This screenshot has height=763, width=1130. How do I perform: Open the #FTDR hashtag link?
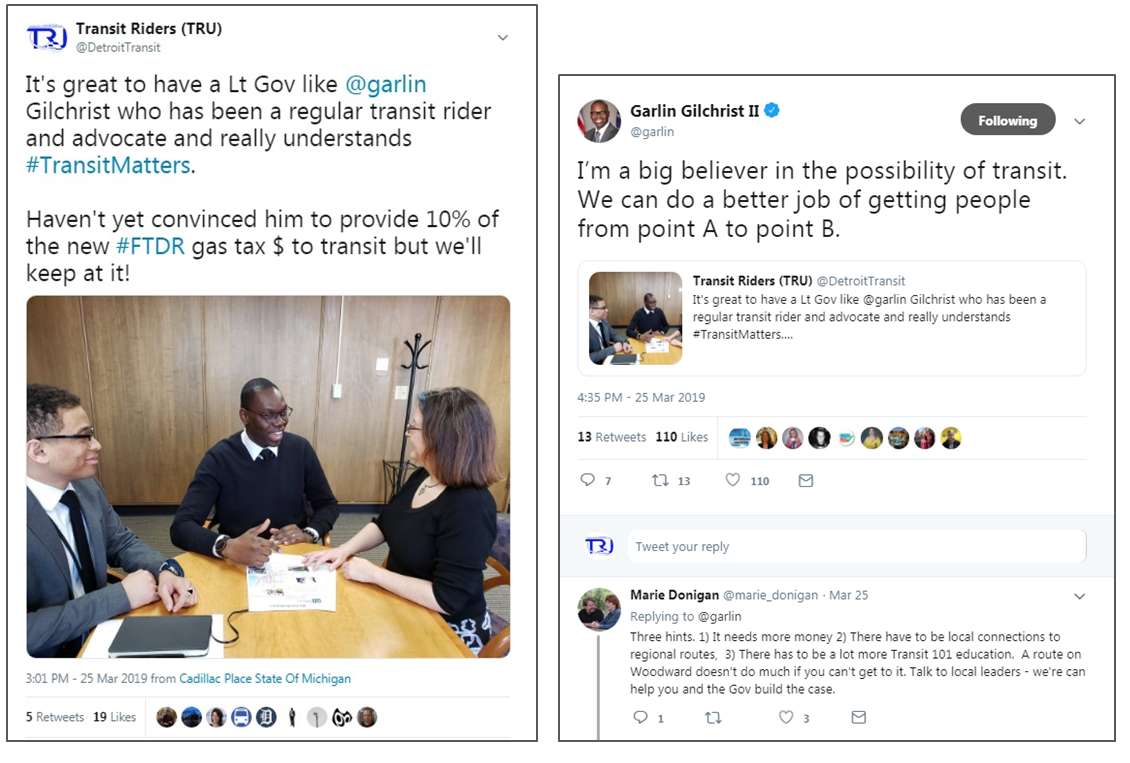pos(151,246)
